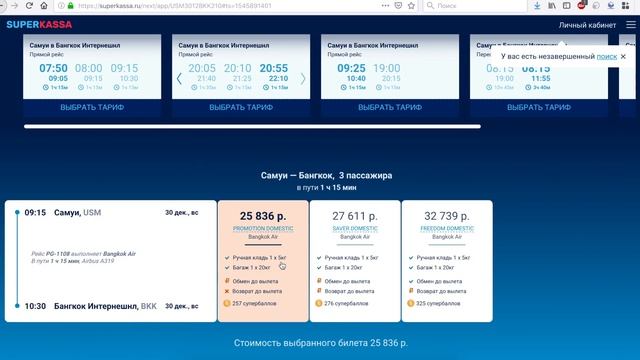Viewport: 640px width, 360px height.
Task: Reload the page in the browser
Action: [29, 6]
